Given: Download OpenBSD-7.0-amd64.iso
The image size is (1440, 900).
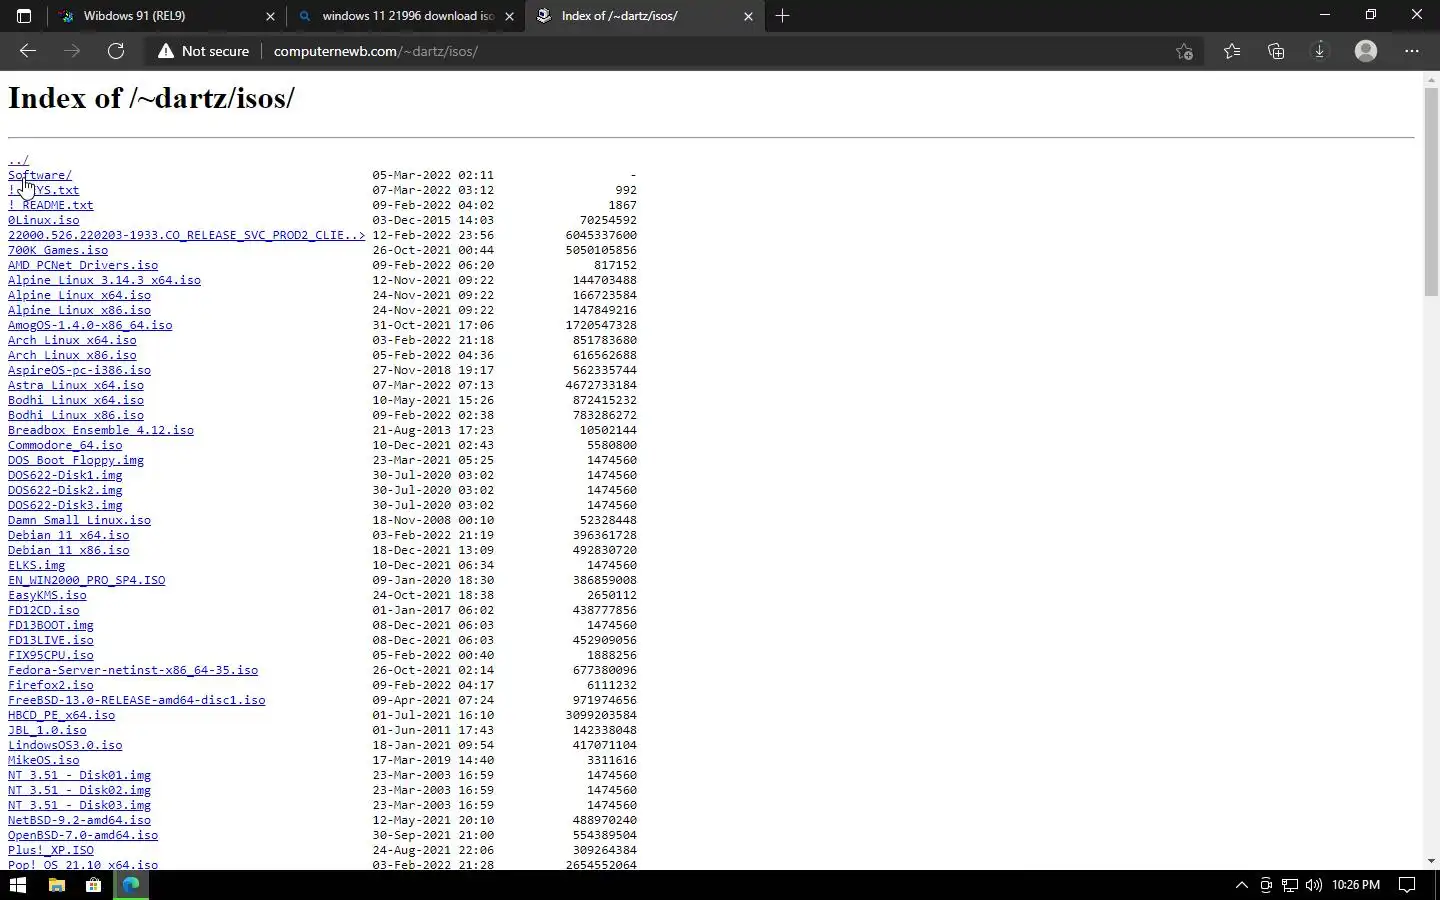Looking at the screenshot, I should pos(83,835).
